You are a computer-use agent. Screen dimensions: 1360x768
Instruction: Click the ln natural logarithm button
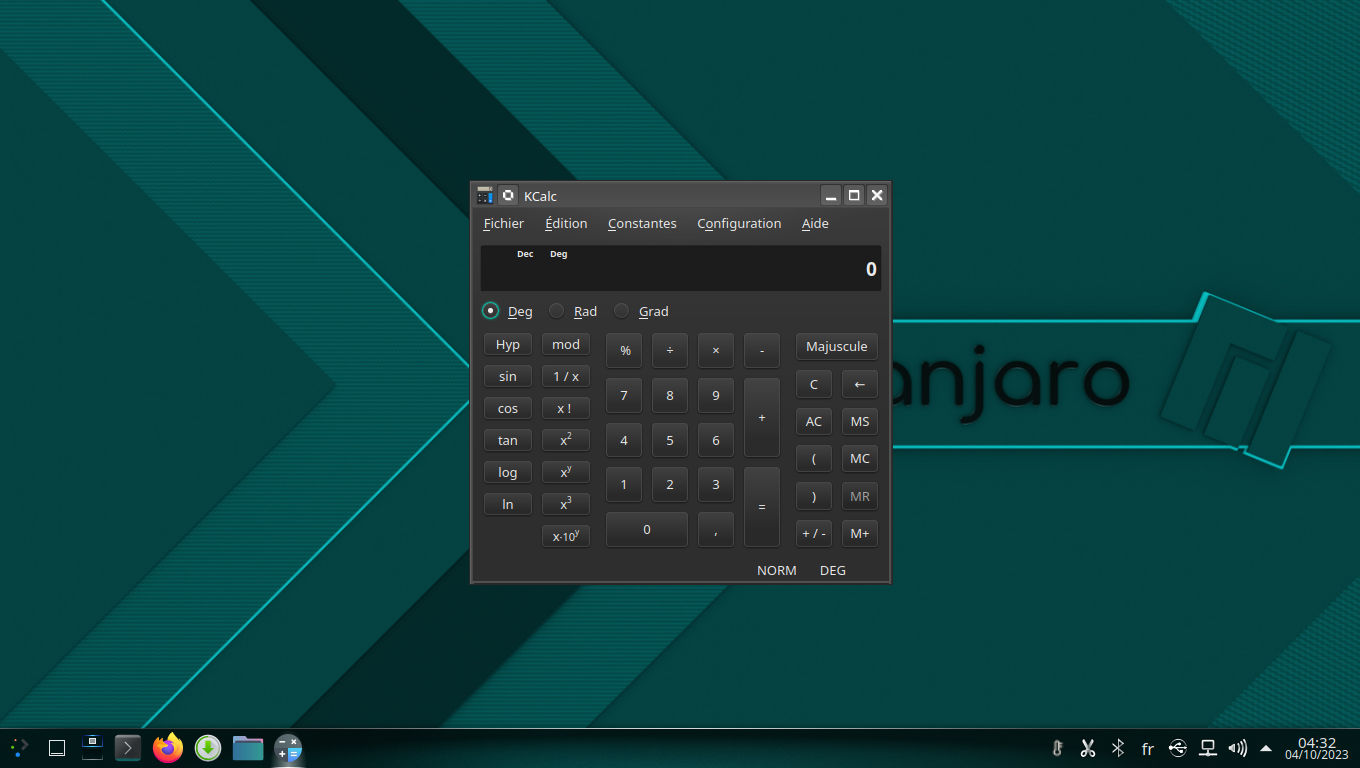[x=508, y=504]
